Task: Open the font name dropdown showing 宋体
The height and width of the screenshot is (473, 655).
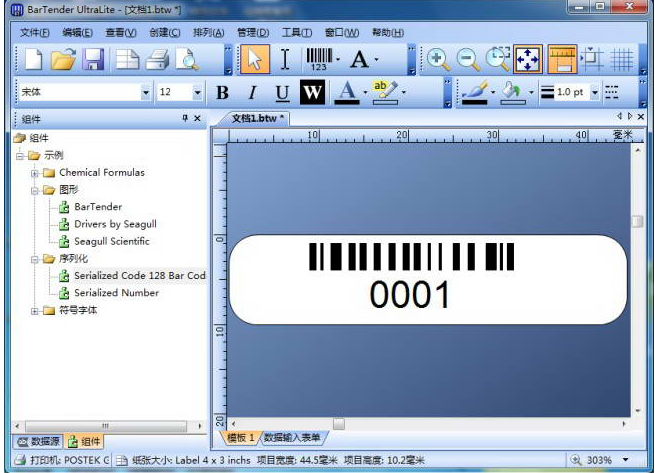Action: click(146, 92)
